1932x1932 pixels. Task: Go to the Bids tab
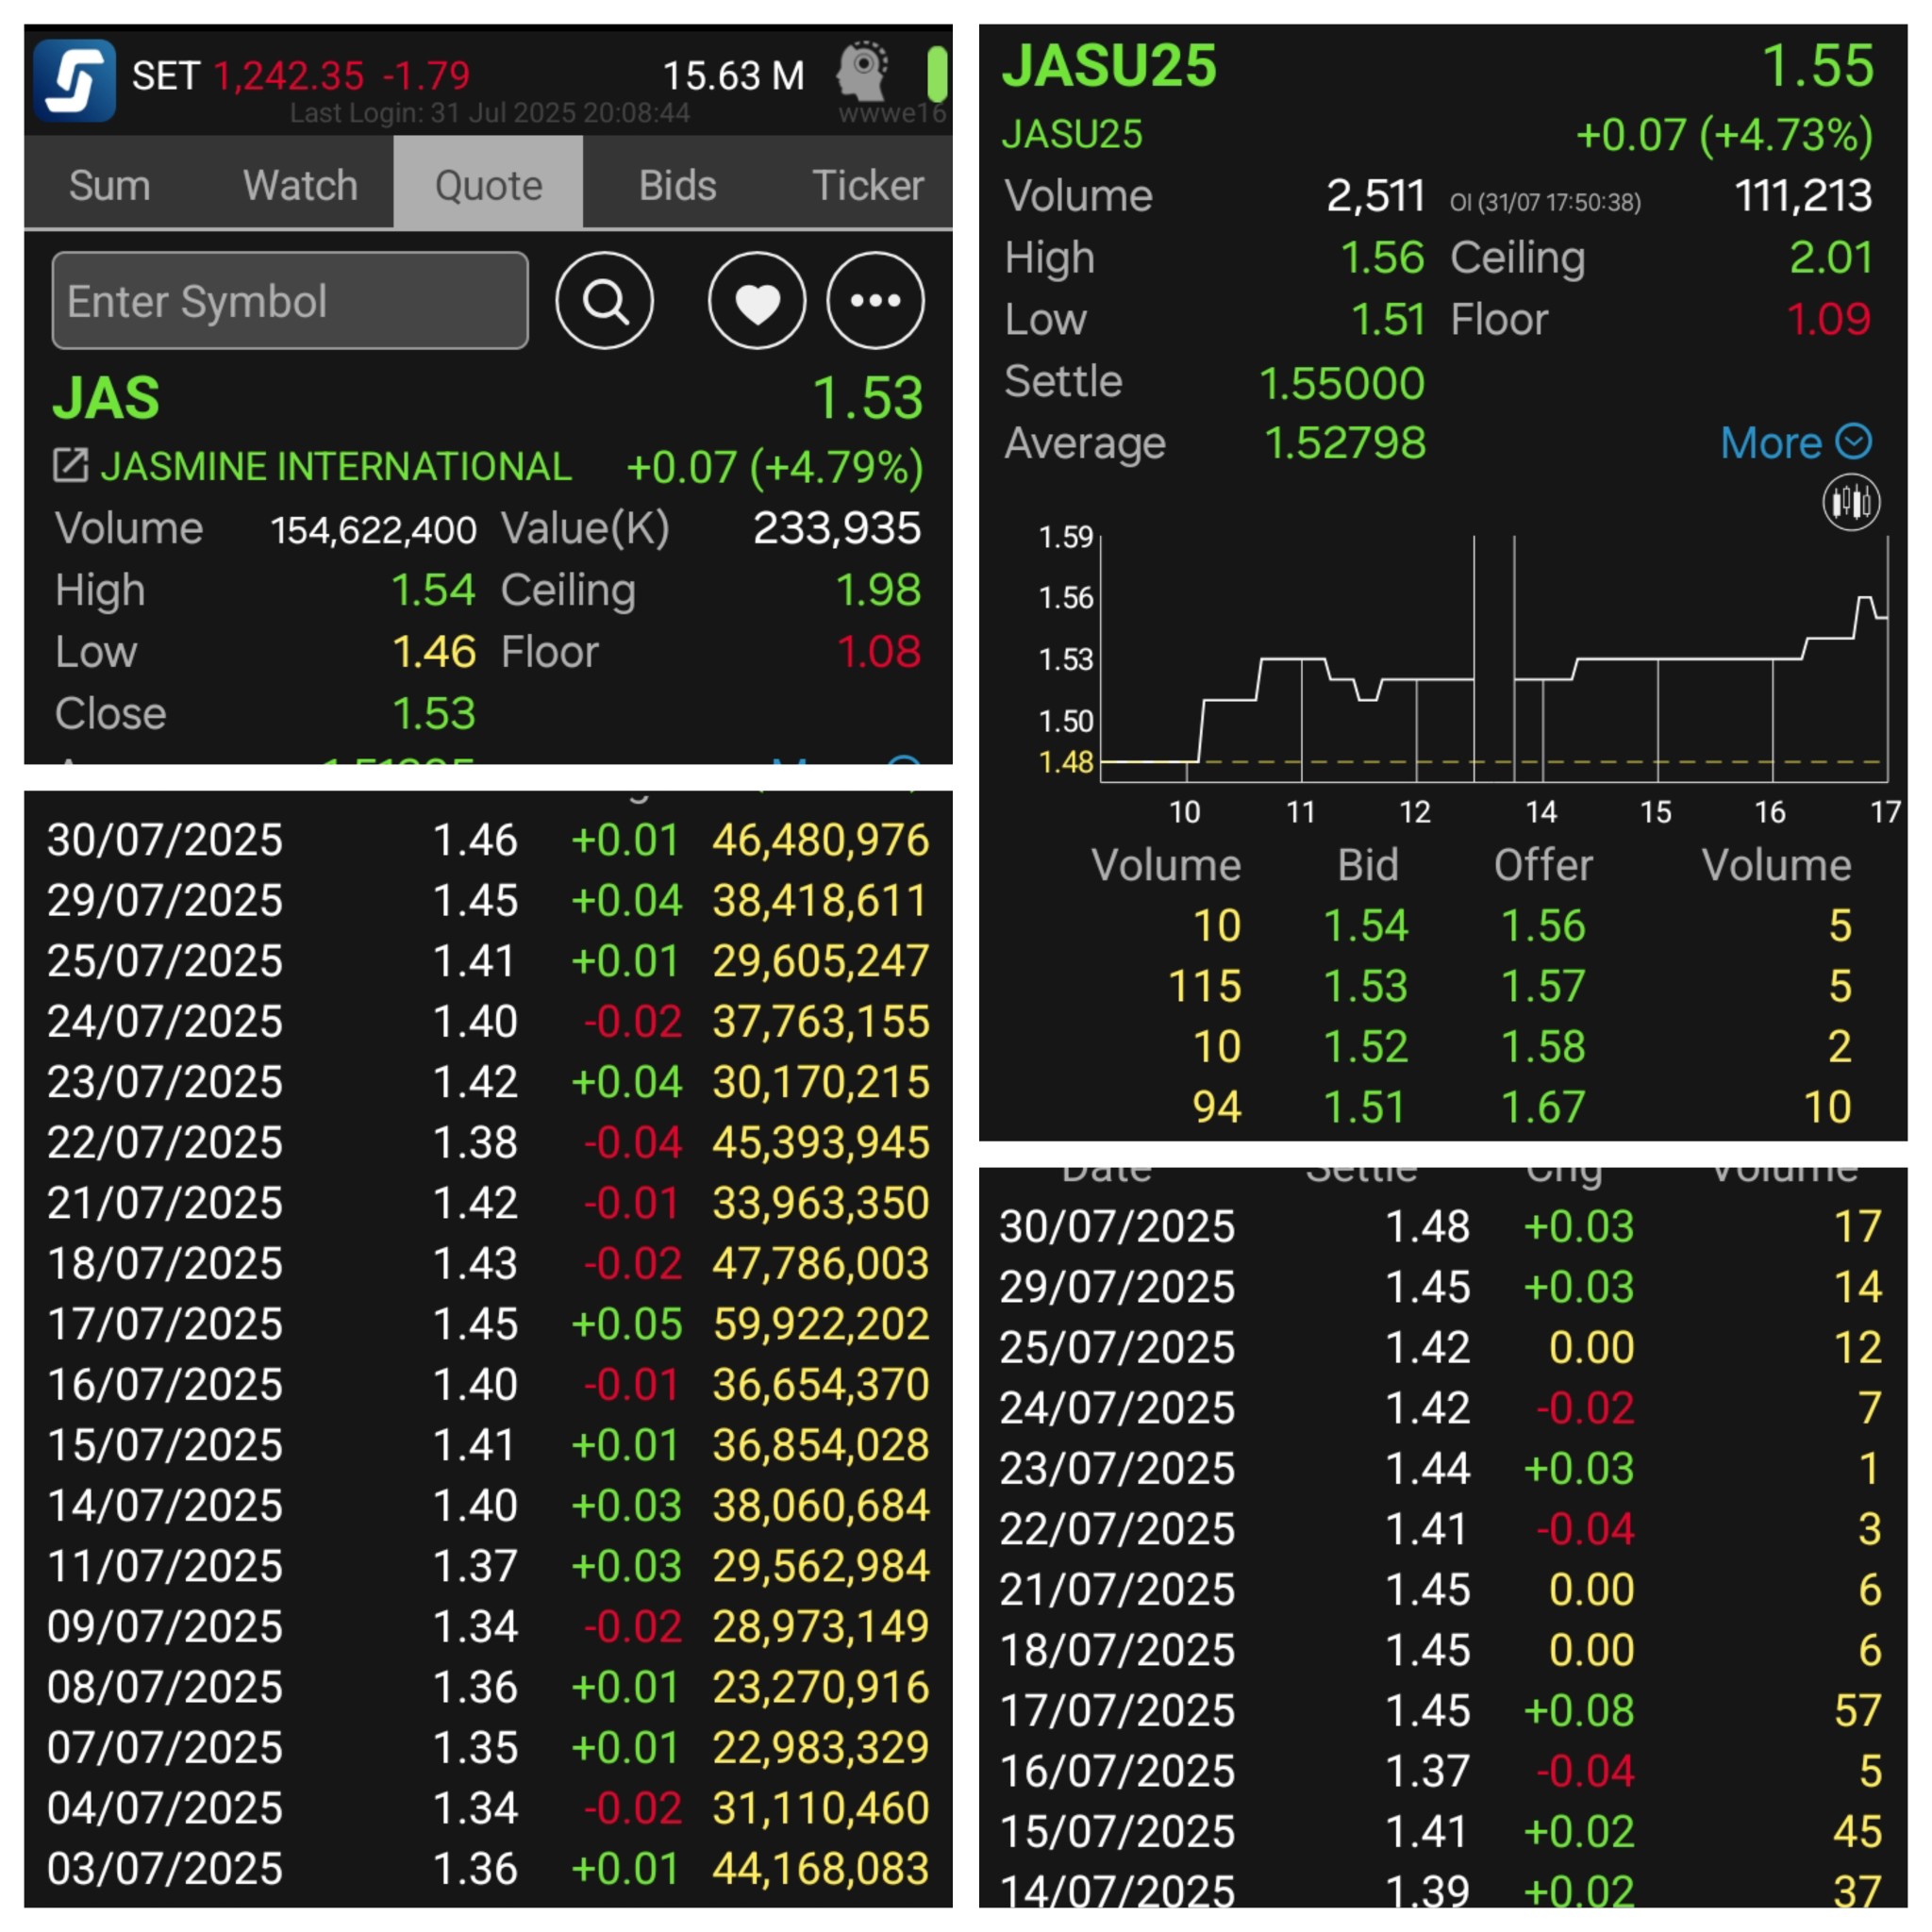pos(677,185)
